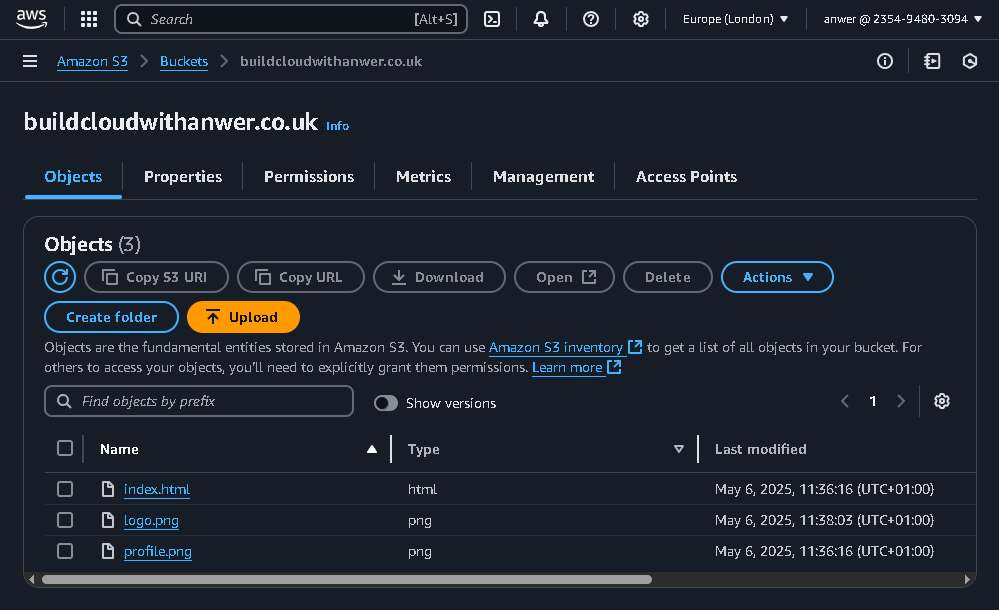Open the Amazon S3 inventory link
The image size is (999, 610).
click(x=556, y=347)
